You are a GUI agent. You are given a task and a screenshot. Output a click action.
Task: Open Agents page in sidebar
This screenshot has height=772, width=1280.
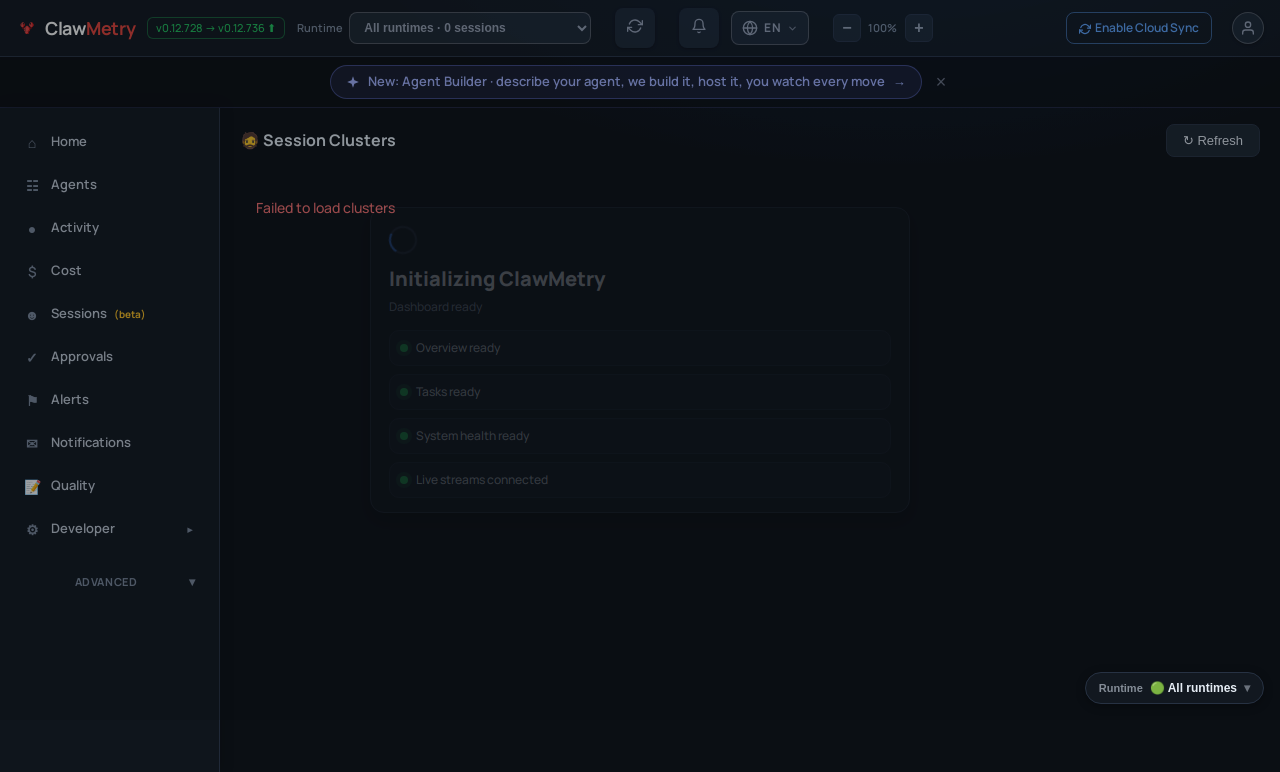click(x=110, y=185)
